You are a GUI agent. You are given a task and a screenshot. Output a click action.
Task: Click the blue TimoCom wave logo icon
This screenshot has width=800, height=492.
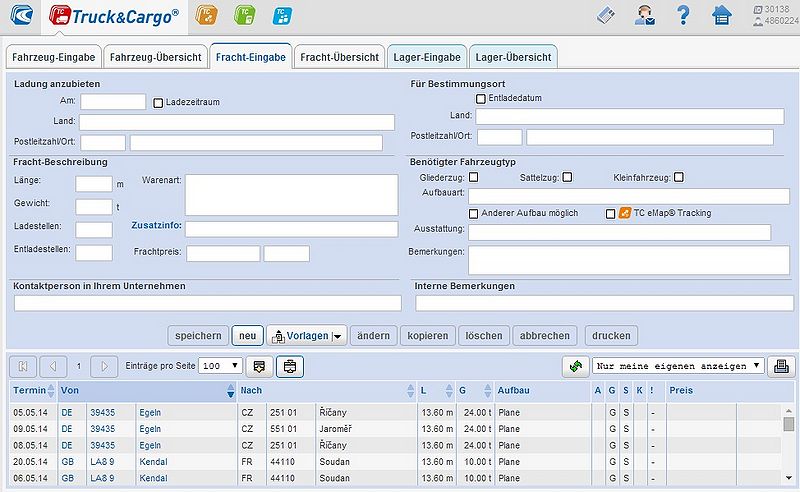(x=21, y=15)
